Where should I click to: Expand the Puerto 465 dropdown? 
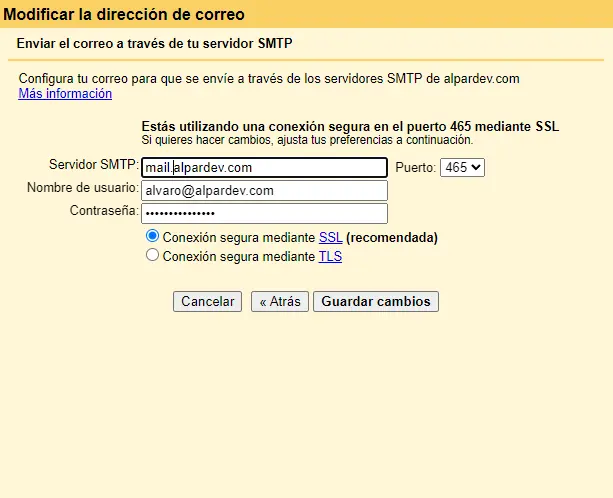pyautogui.click(x=462, y=168)
